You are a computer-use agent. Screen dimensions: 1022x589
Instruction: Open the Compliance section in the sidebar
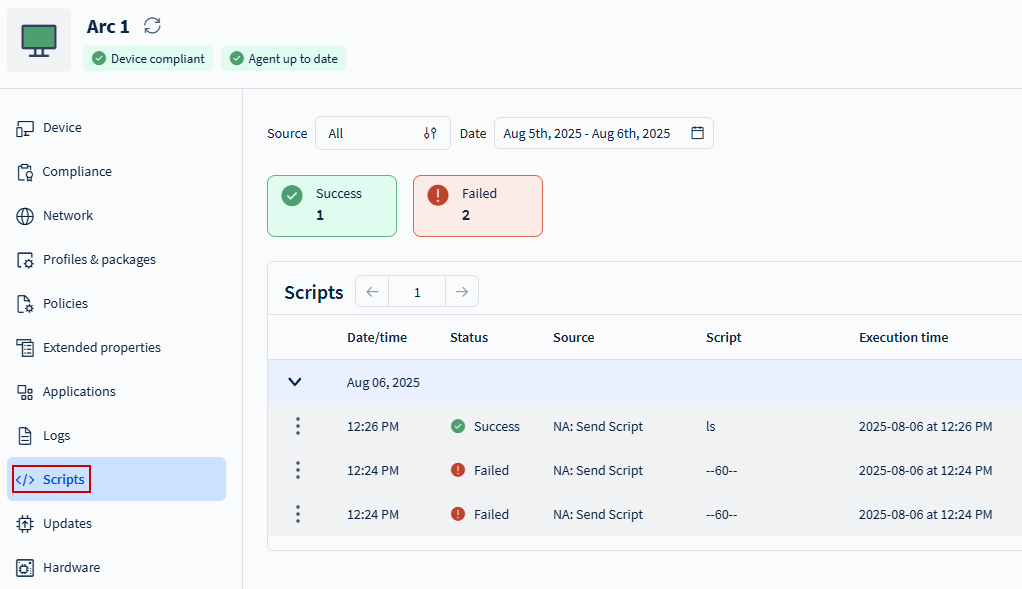[x=76, y=172]
